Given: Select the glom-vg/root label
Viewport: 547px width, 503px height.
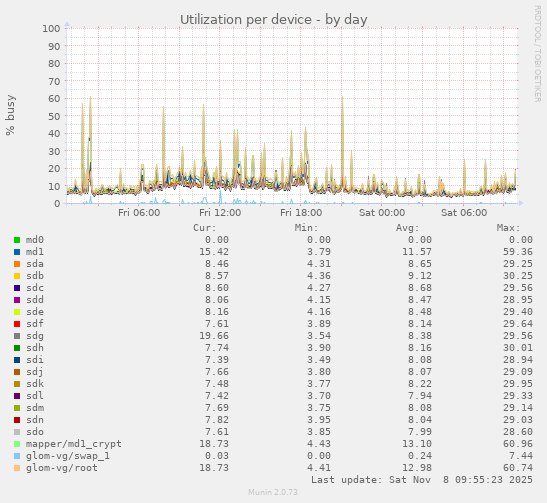Looking at the screenshot, I should point(62,468).
